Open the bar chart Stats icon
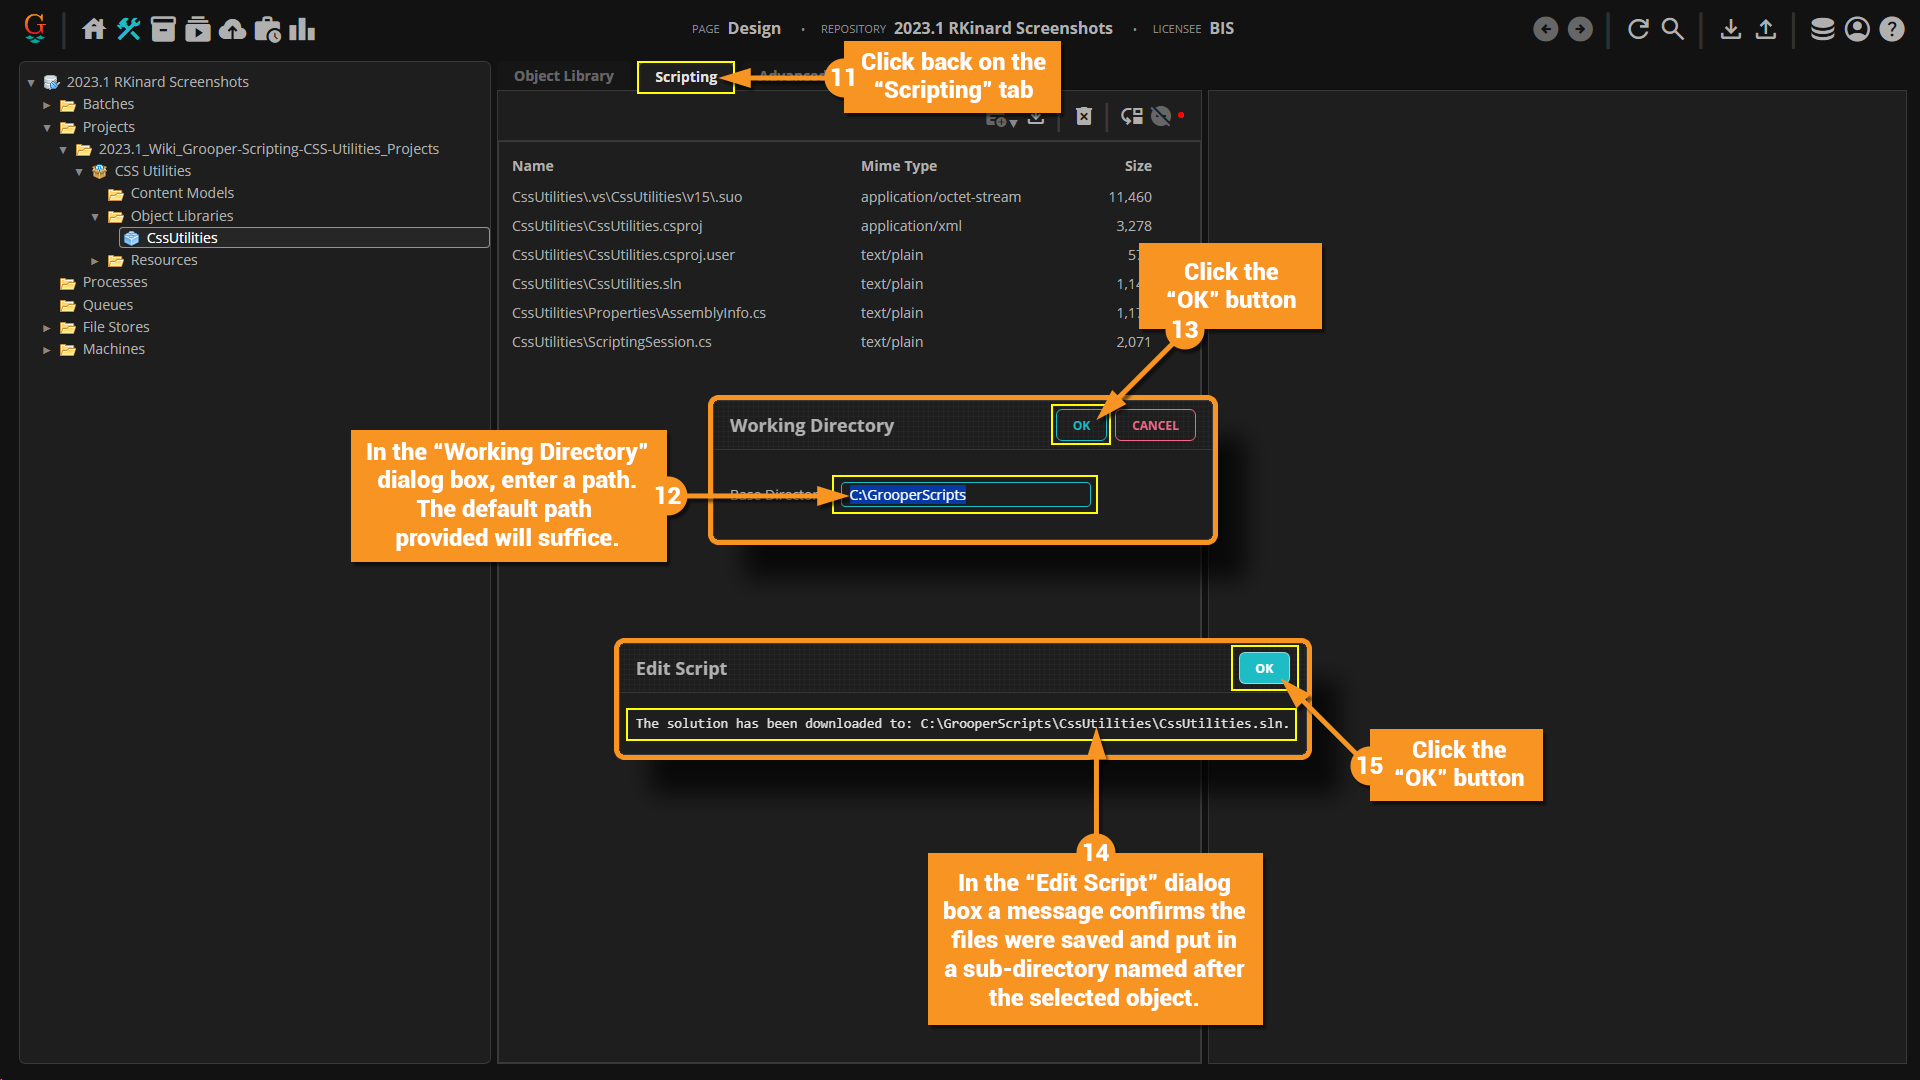Screen dimensions: 1920x1080 tap(301, 29)
